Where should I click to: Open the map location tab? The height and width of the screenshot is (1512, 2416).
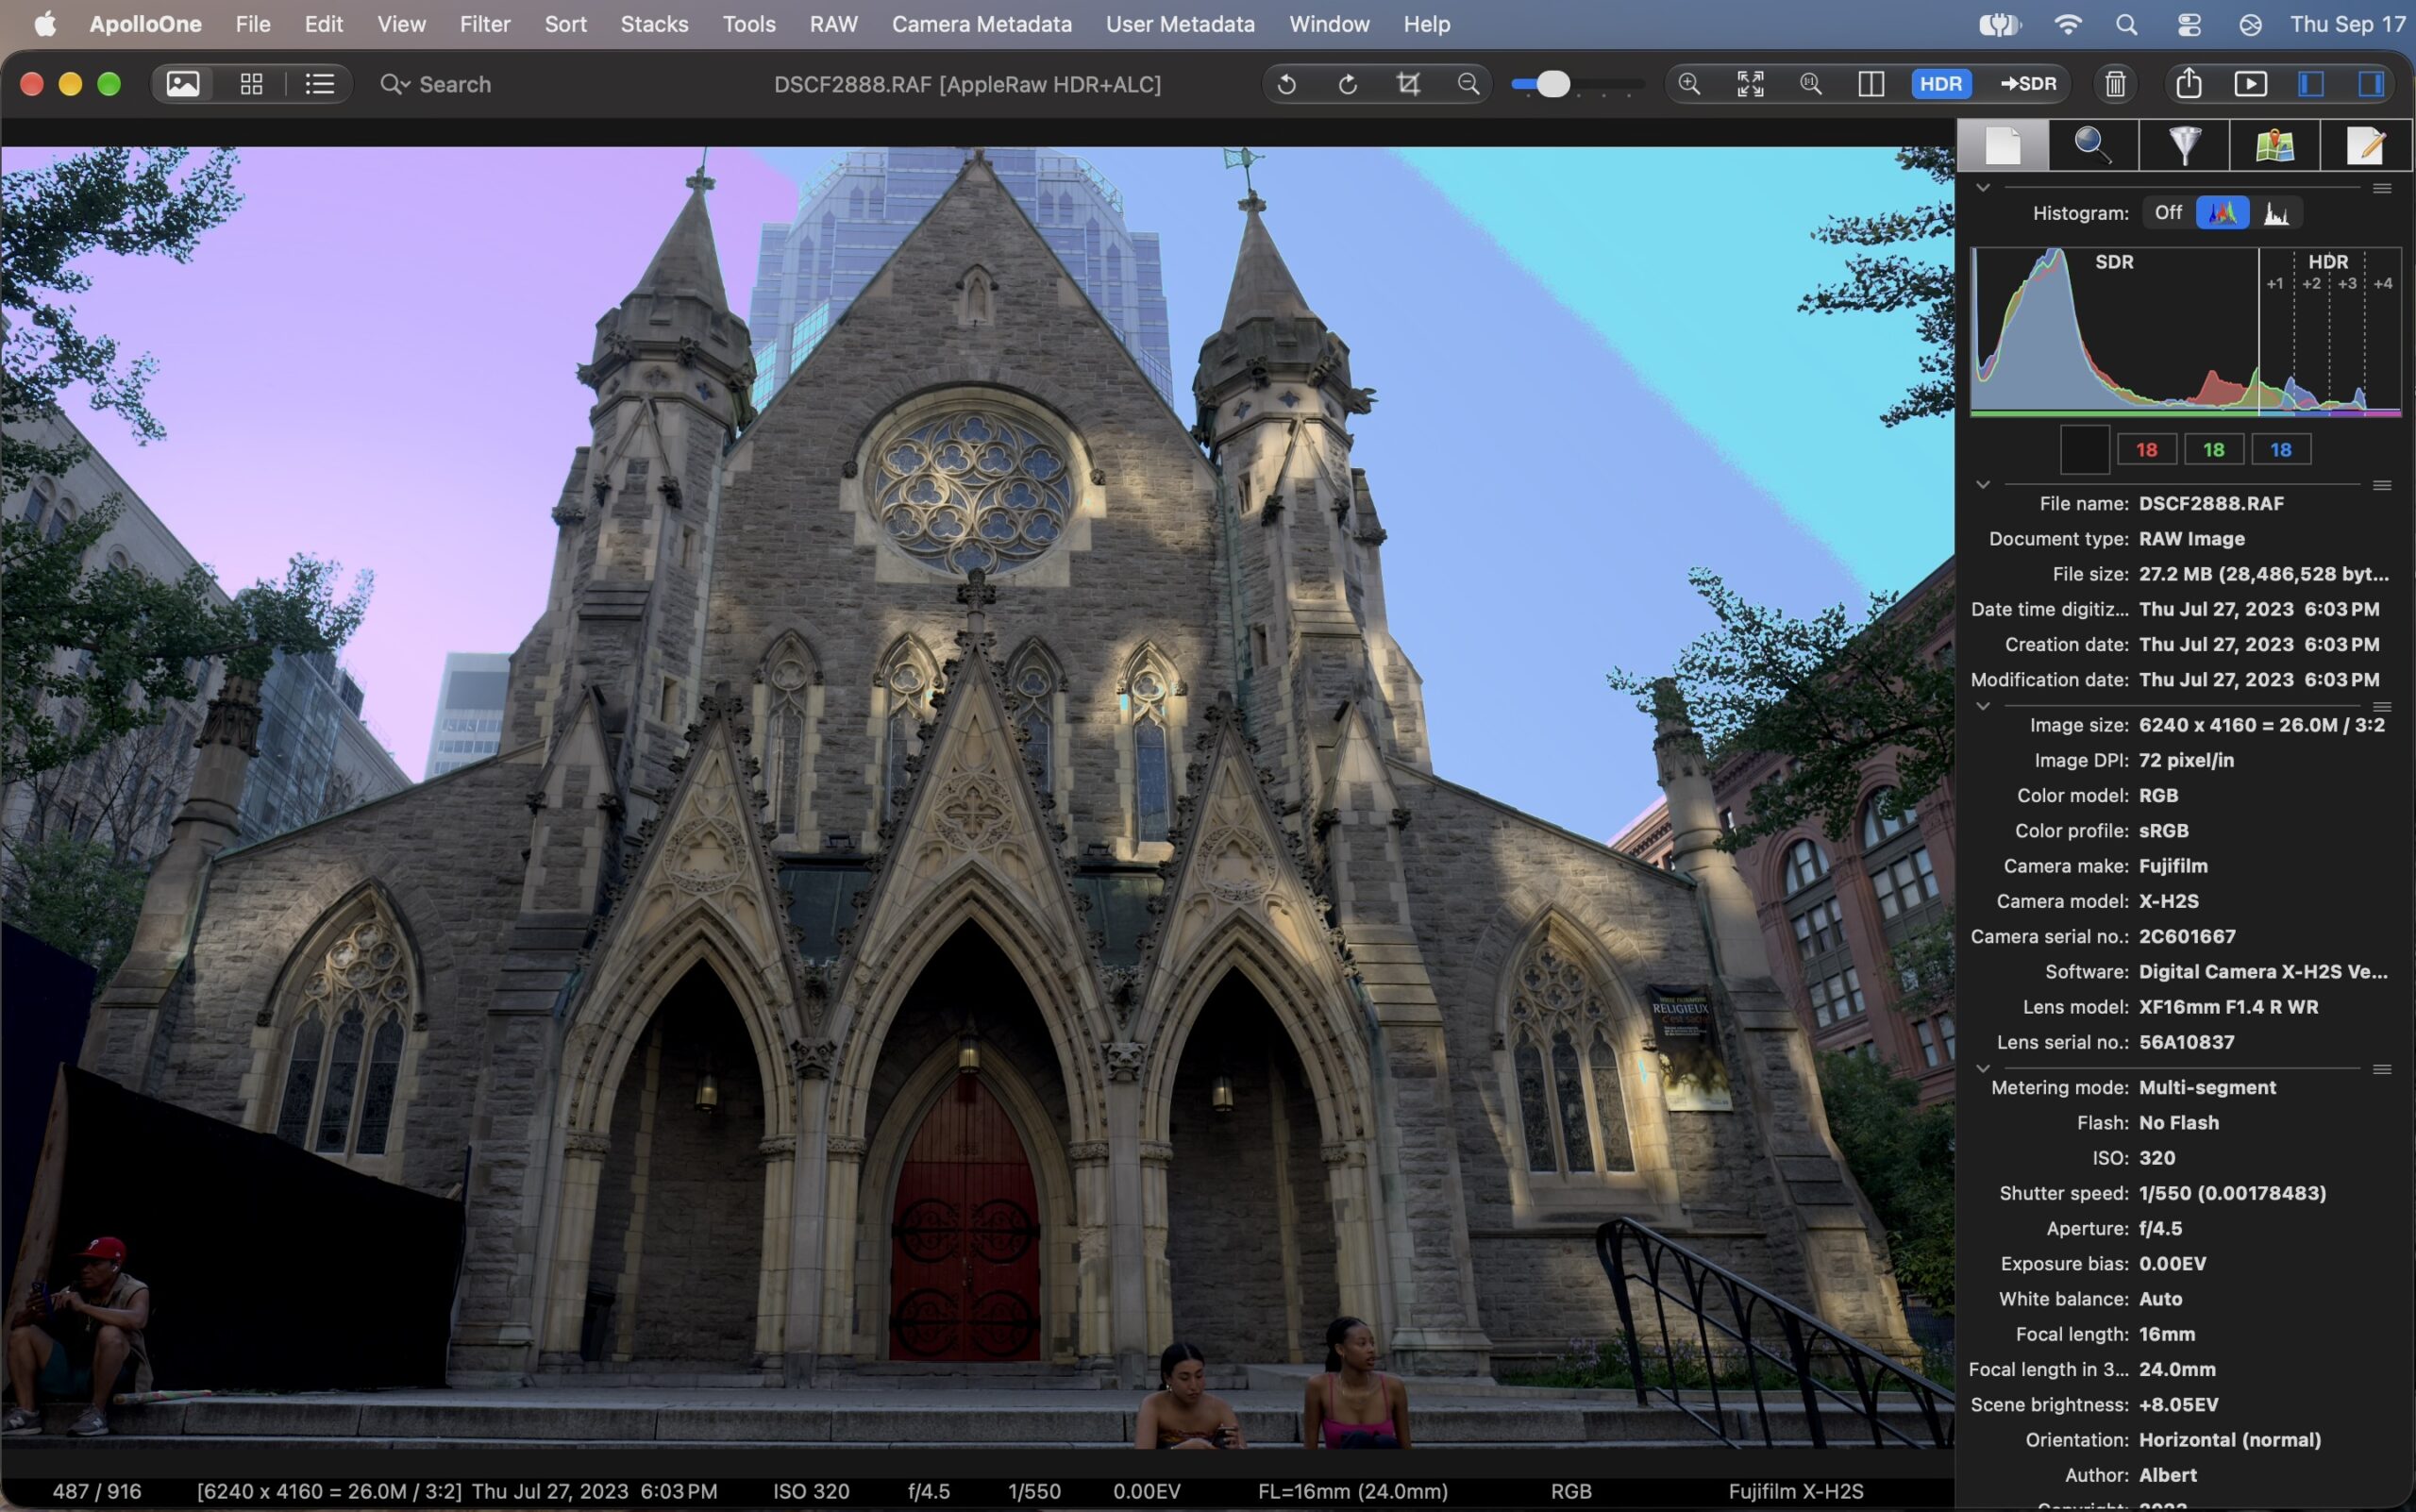coord(2274,146)
